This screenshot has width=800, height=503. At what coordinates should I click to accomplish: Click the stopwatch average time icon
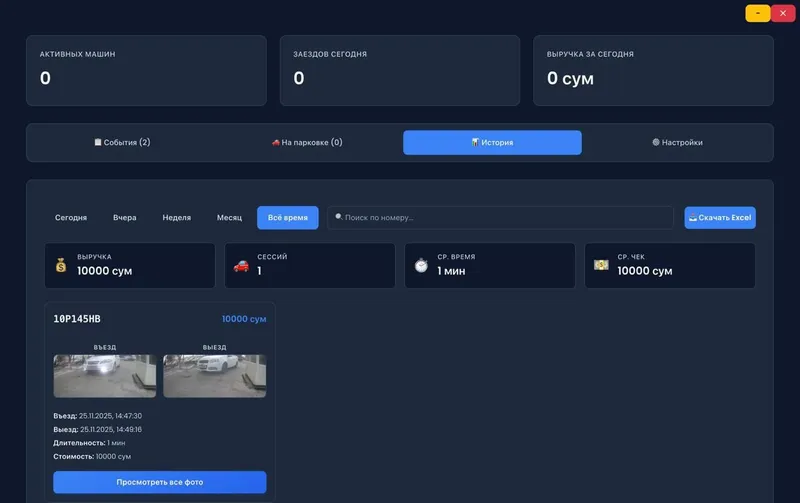coord(421,265)
